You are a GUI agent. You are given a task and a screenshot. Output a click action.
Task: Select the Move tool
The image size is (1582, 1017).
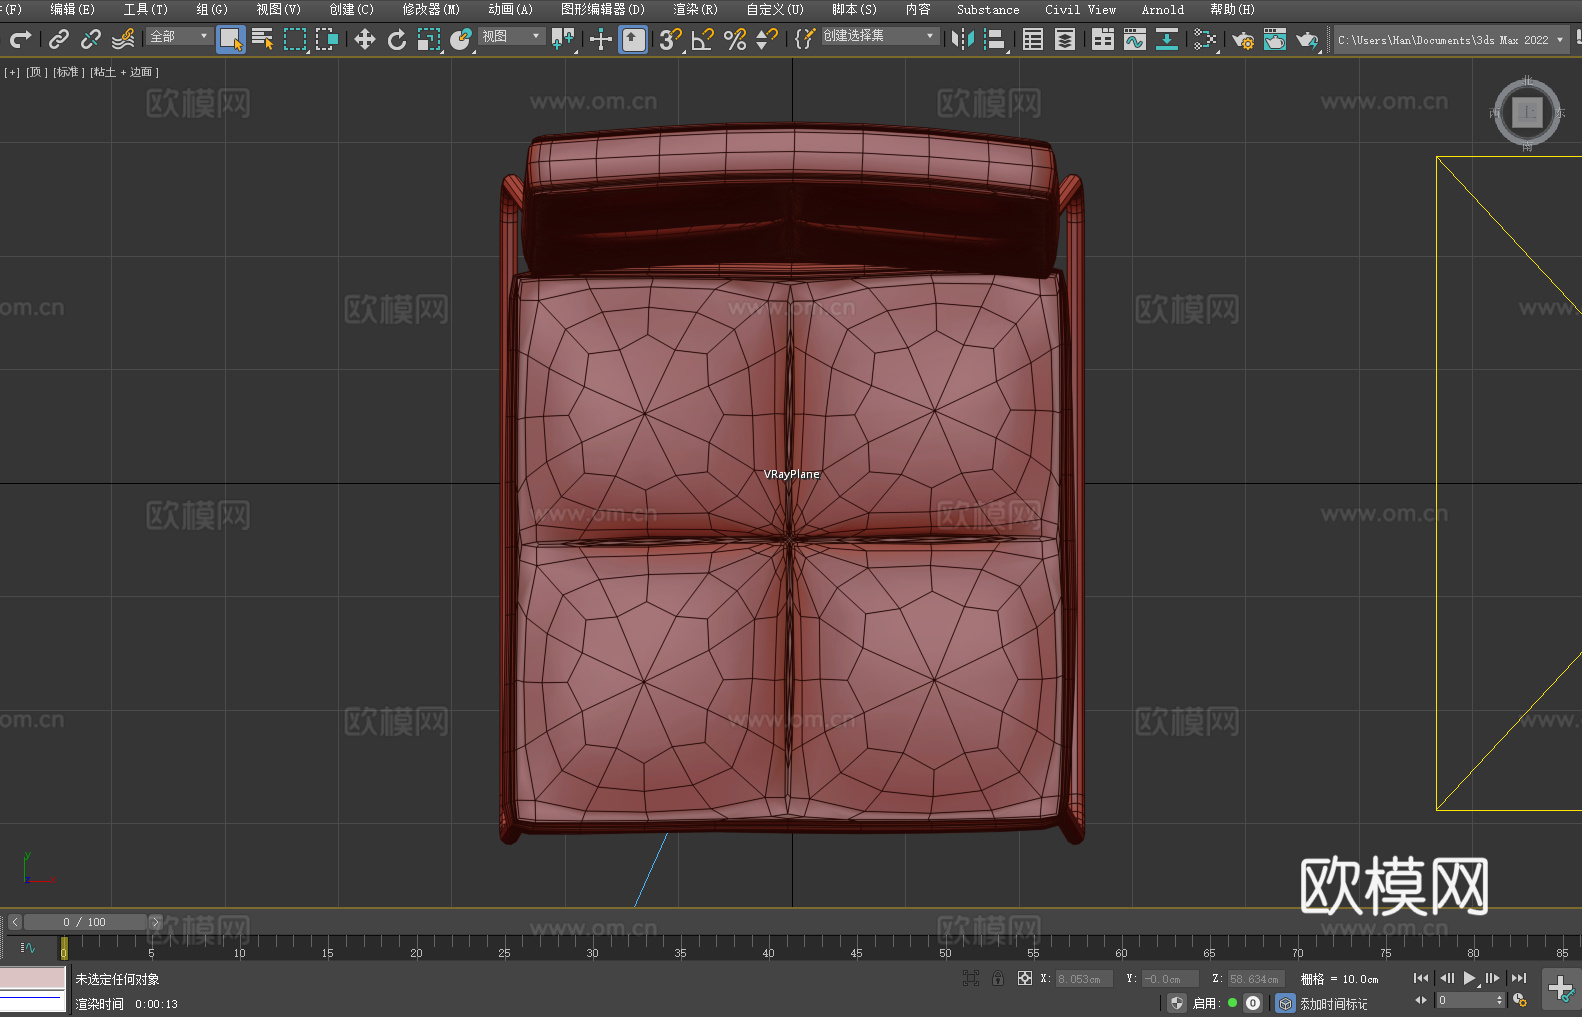365,39
